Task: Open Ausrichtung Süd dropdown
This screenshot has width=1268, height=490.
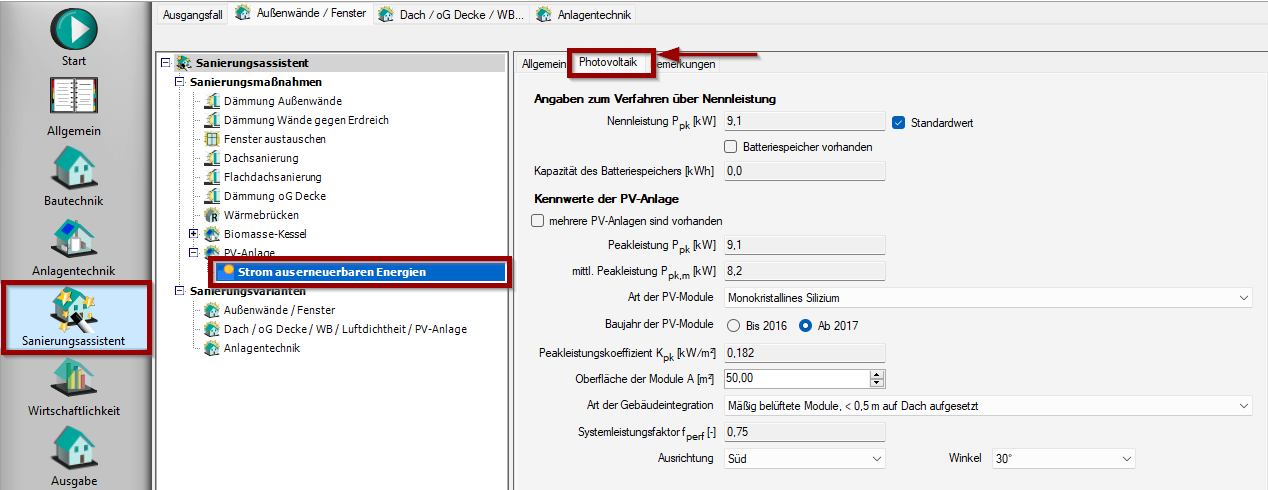Action: (804, 458)
